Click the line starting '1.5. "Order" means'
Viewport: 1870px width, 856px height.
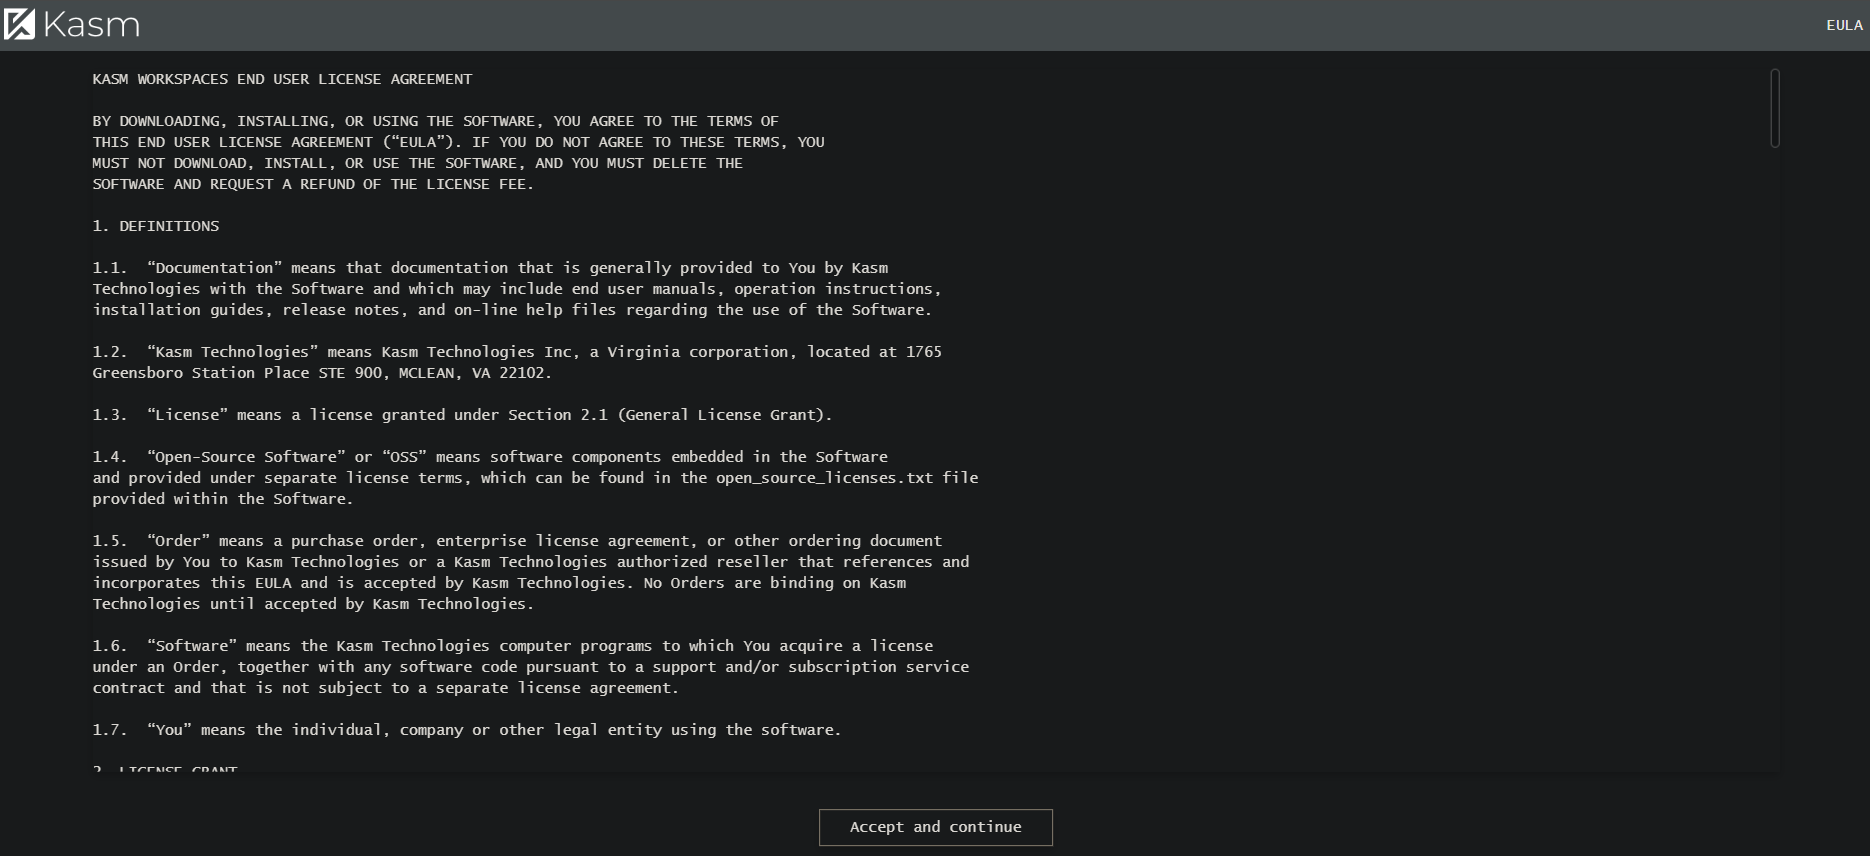(x=517, y=541)
